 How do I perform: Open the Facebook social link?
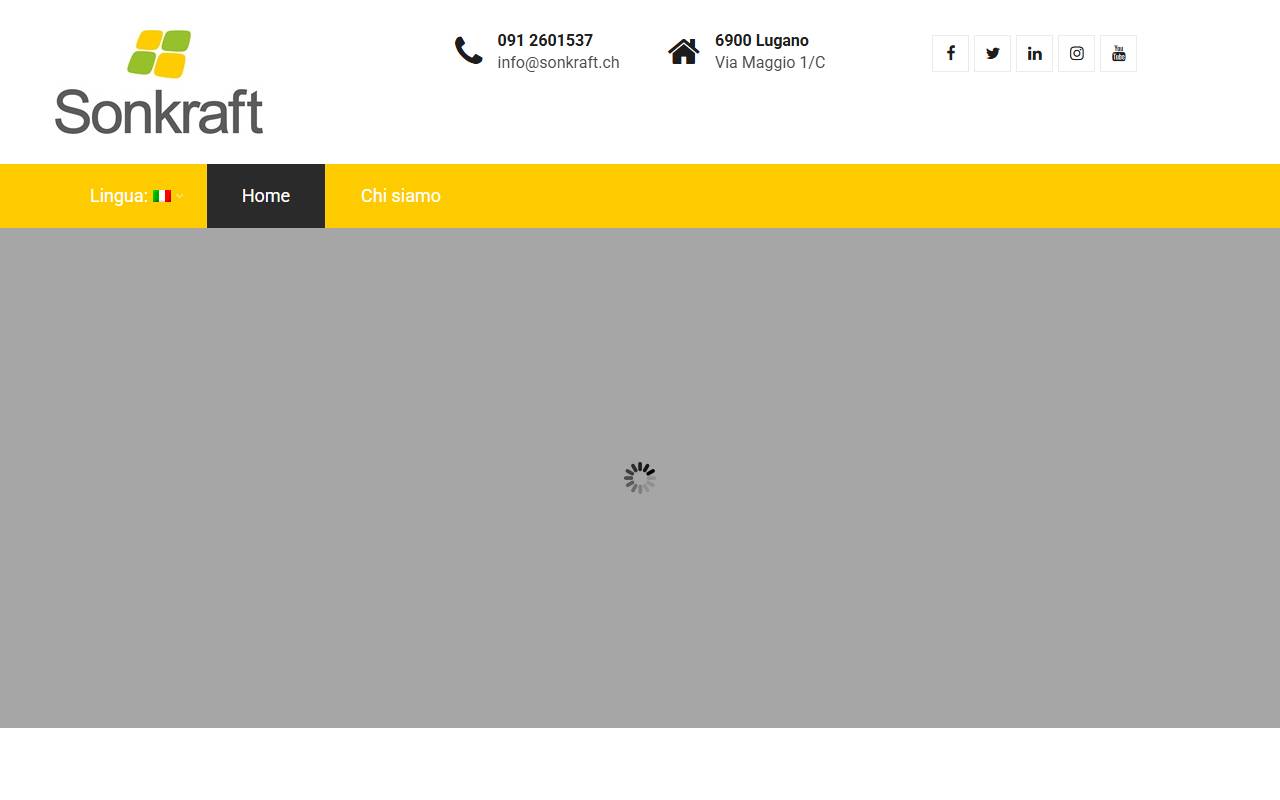click(950, 54)
